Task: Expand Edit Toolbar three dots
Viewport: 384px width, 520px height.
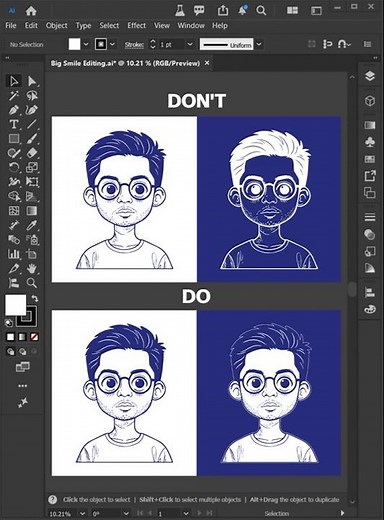Action: point(23,386)
